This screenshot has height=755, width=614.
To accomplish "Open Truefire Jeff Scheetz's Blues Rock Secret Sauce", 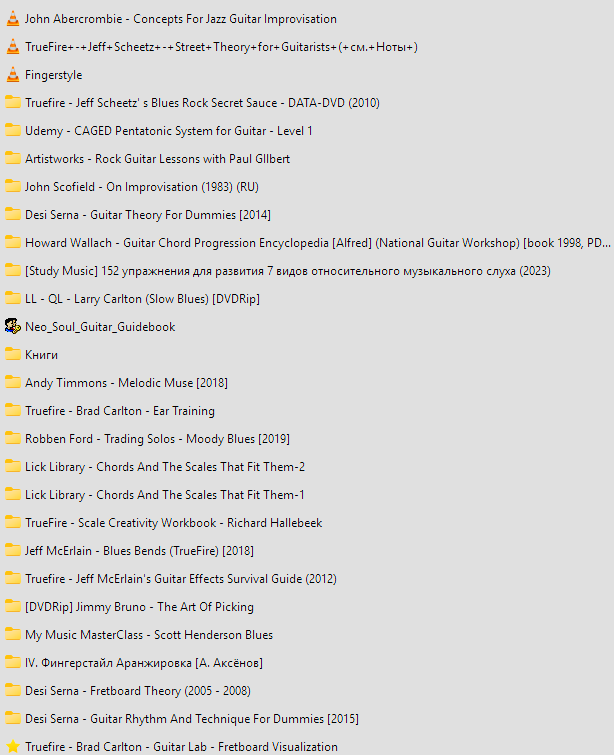I will (x=202, y=103).
